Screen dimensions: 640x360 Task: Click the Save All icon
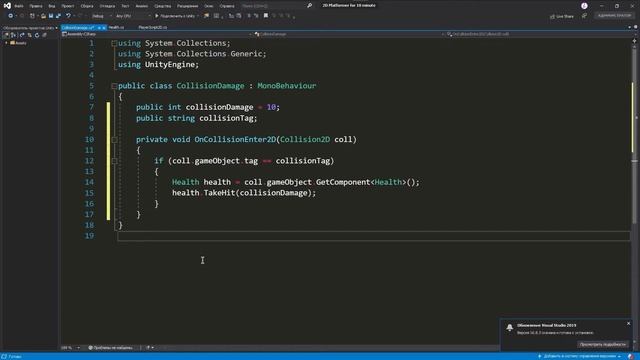click(58, 16)
